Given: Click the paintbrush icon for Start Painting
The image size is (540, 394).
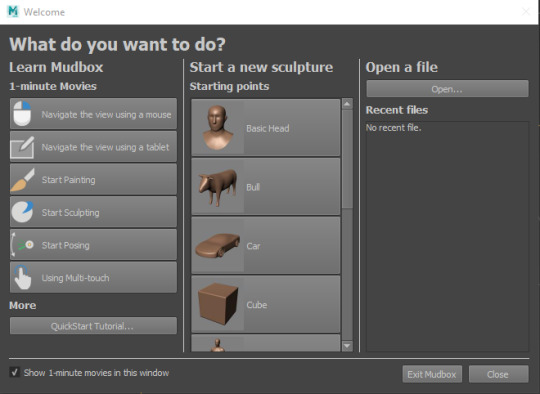Looking at the screenshot, I should click(x=23, y=180).
